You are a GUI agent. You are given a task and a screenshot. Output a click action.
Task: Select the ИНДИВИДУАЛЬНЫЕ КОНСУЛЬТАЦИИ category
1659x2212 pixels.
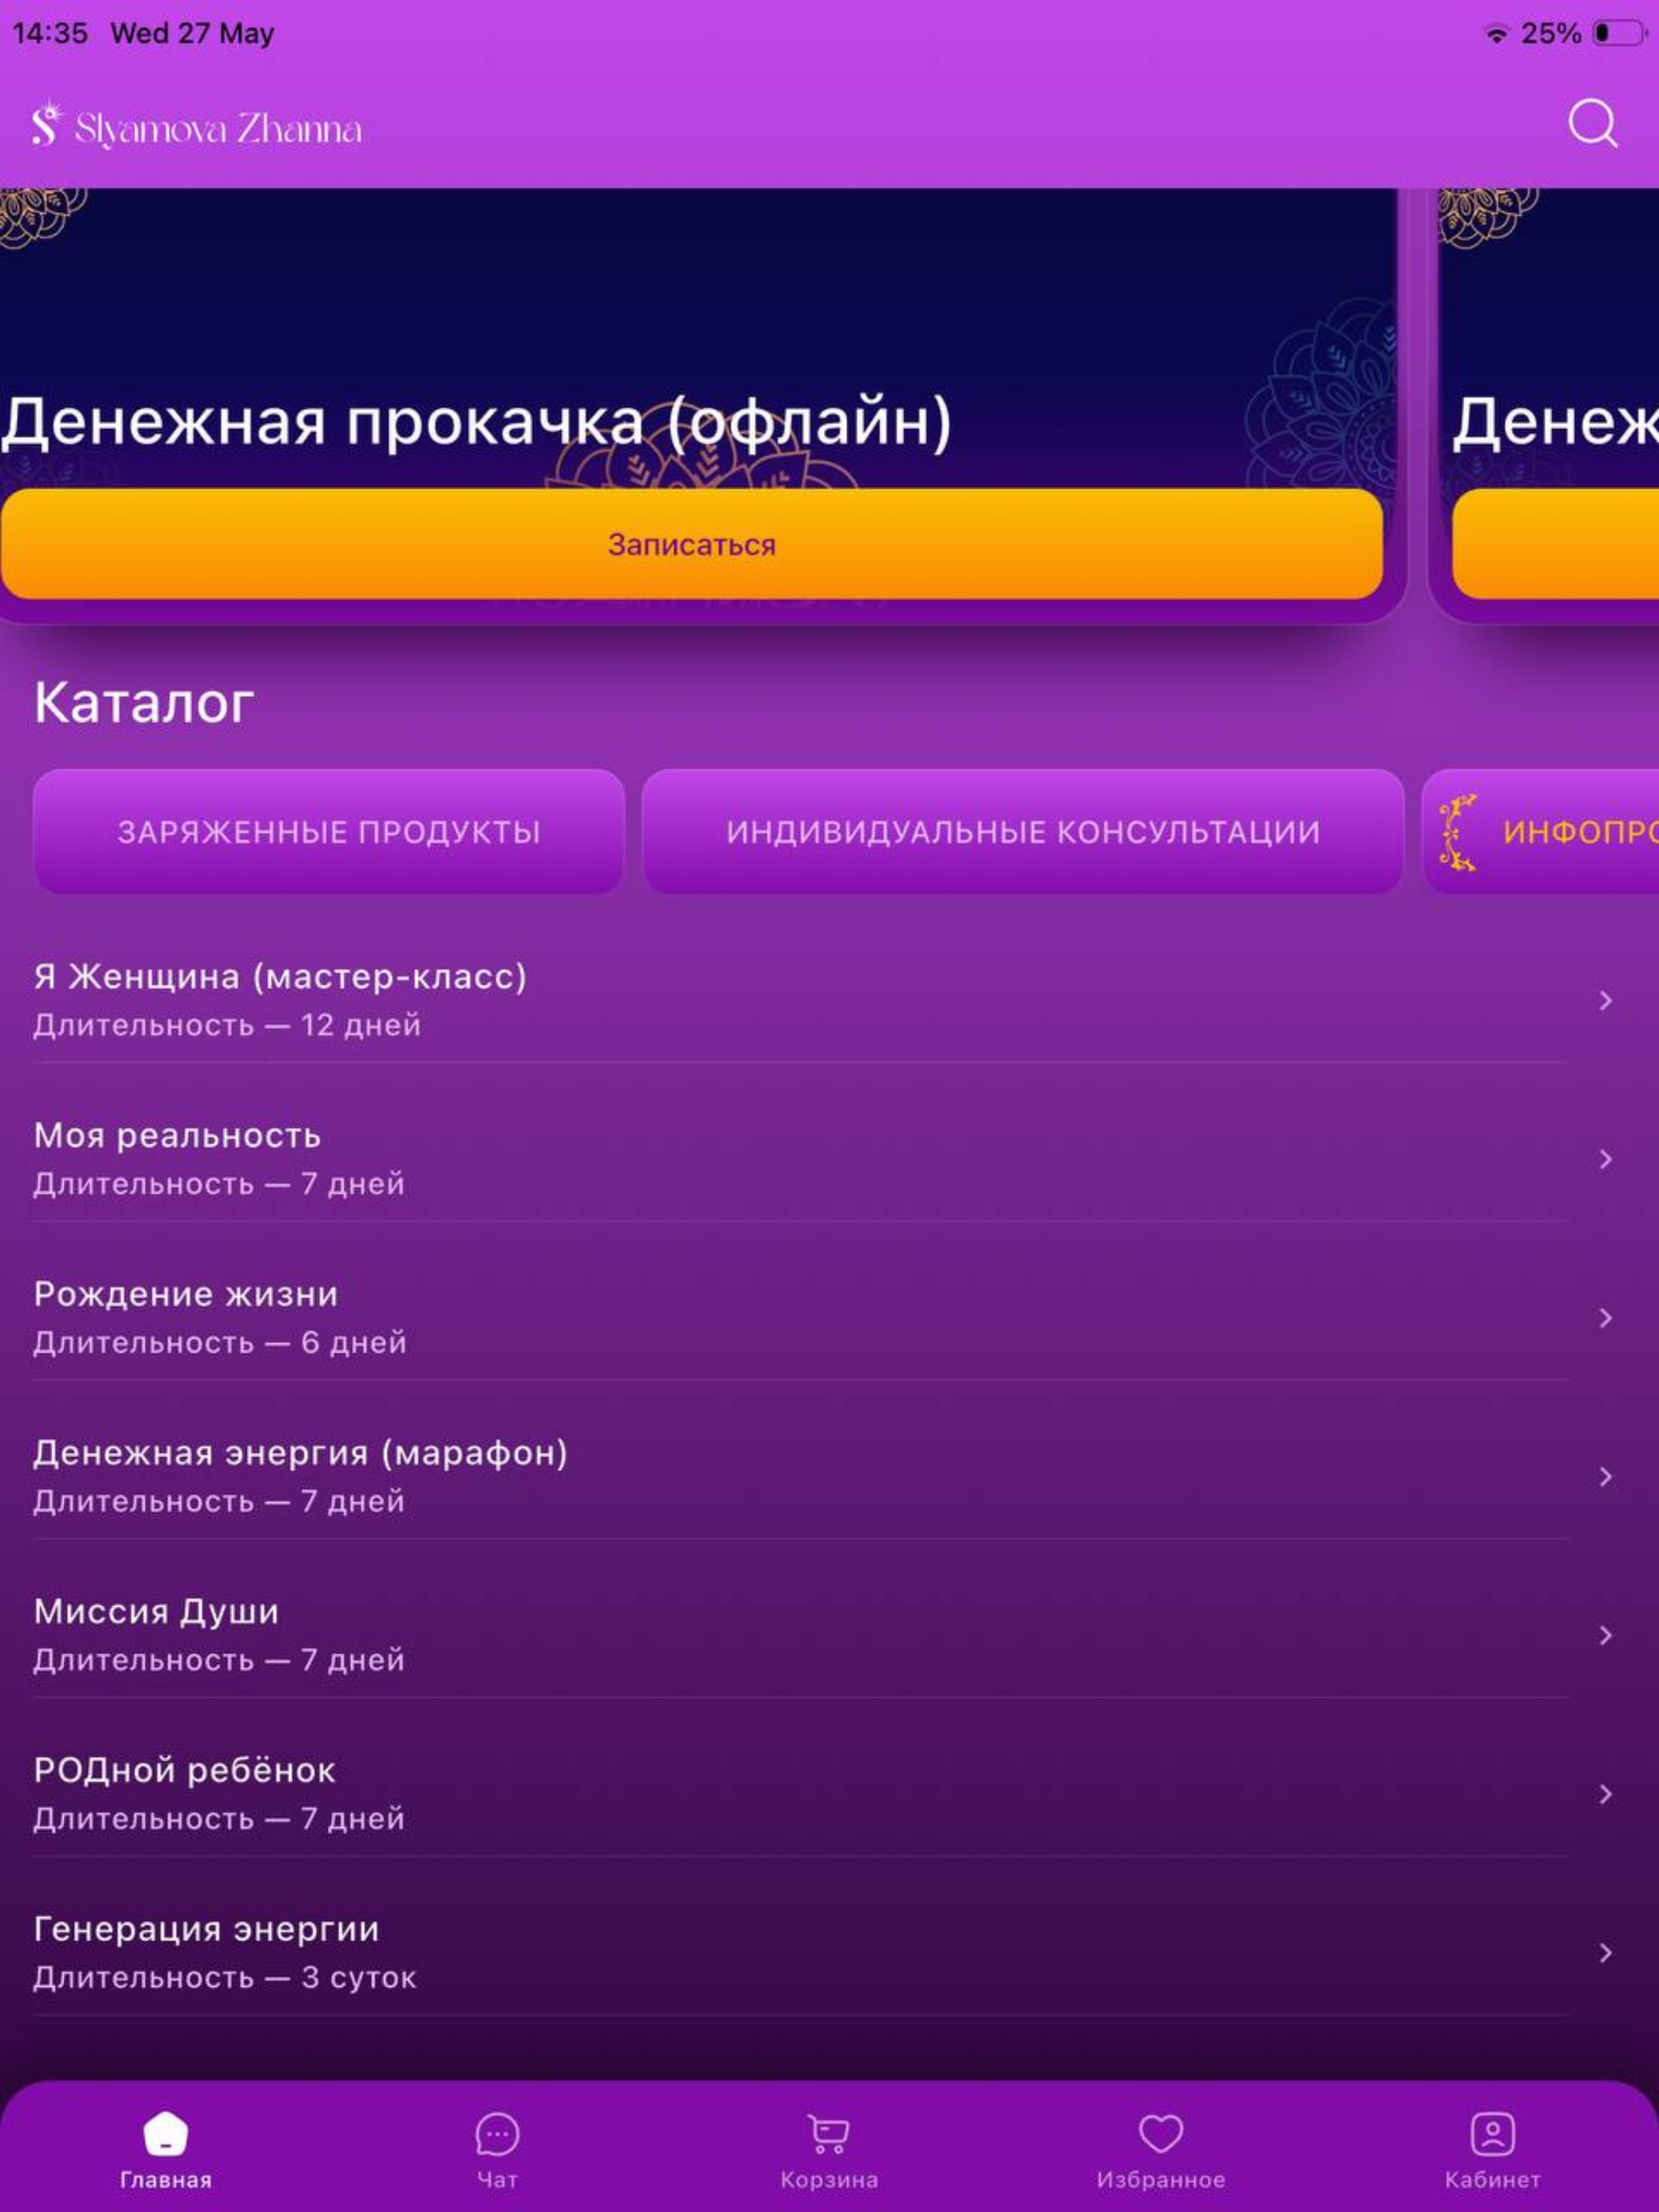[x=1023, y=832]
